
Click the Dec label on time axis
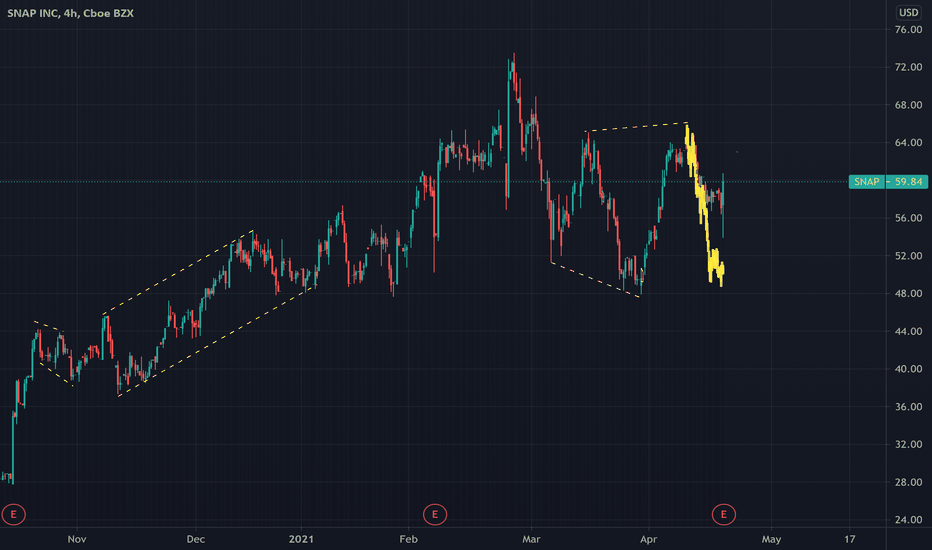tap(196, 539)
